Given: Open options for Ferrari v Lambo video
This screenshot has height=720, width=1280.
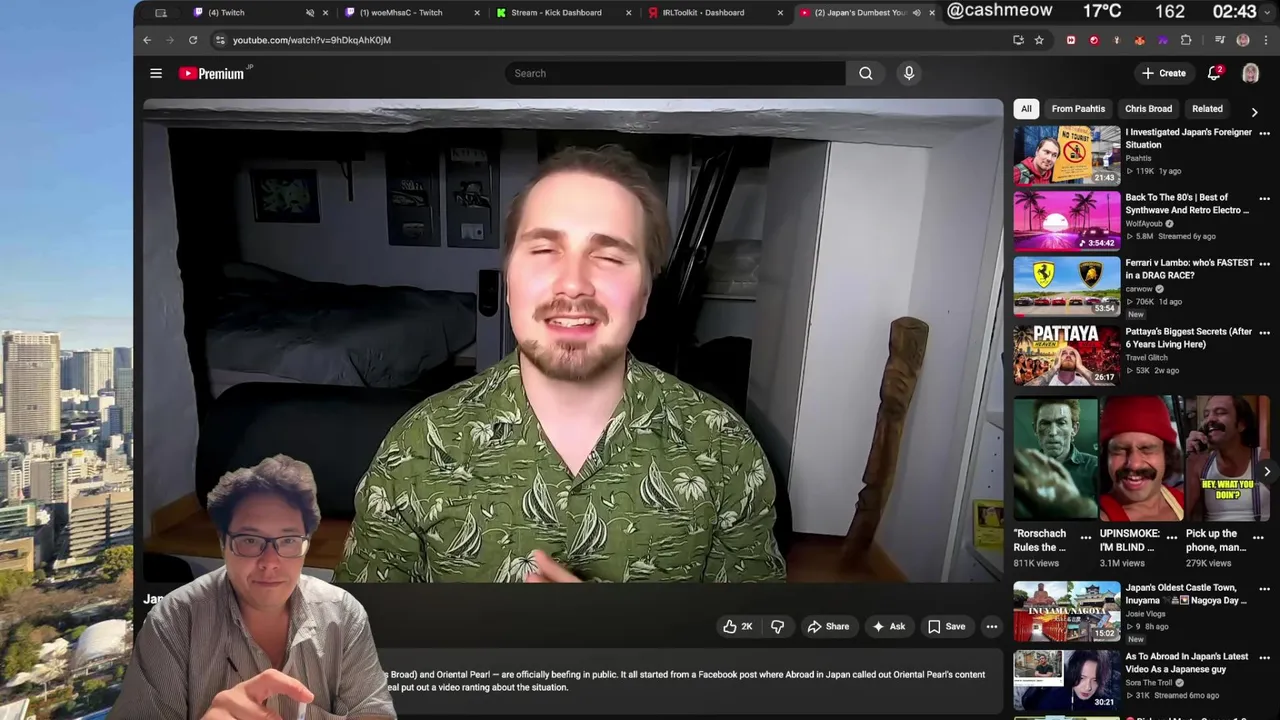Looking at the screenshot, I should [1264, 264].
